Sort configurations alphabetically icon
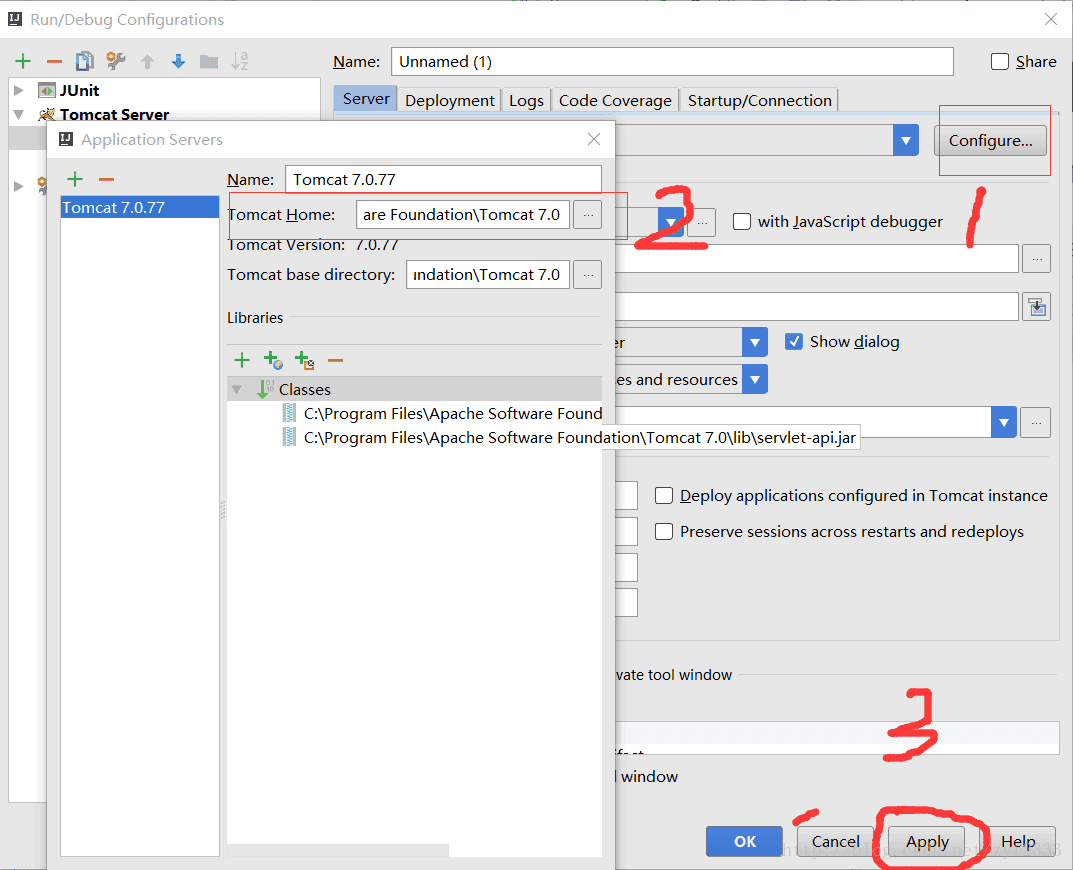This screenshot has width=1073, height=870. pos(240,62)
